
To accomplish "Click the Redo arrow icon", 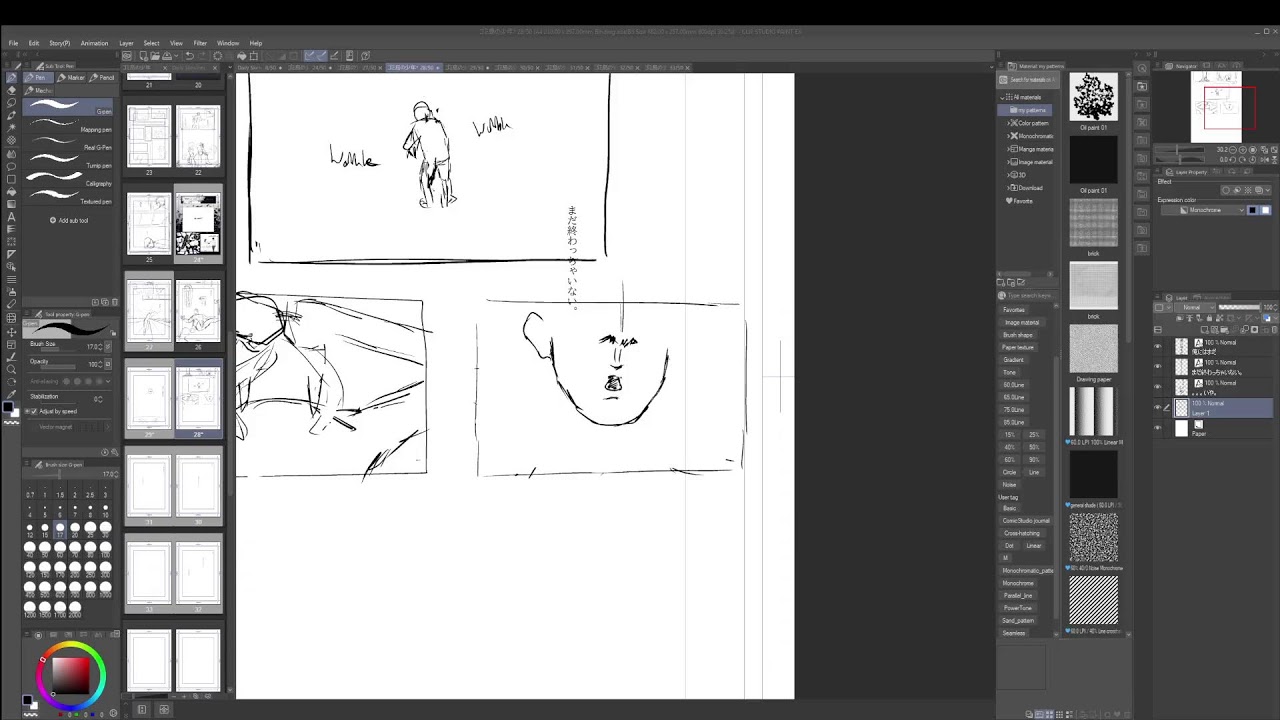I will [202, 56].
